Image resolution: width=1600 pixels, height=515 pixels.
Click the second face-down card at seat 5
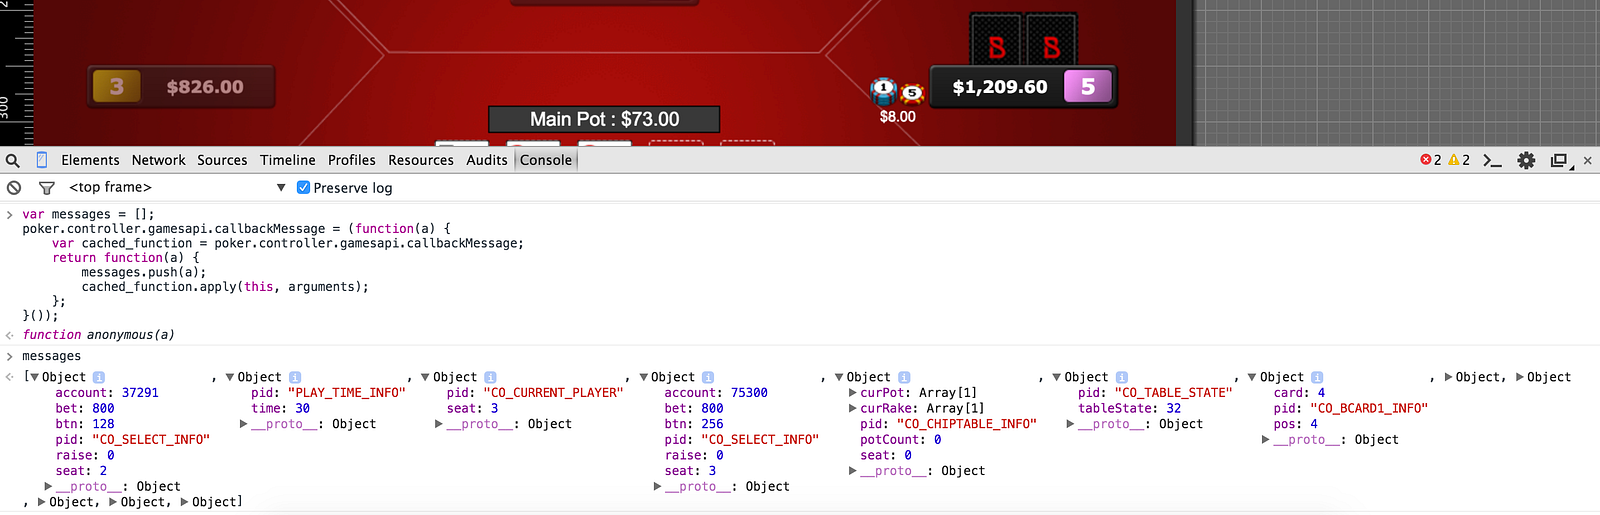click(1051, 40)
